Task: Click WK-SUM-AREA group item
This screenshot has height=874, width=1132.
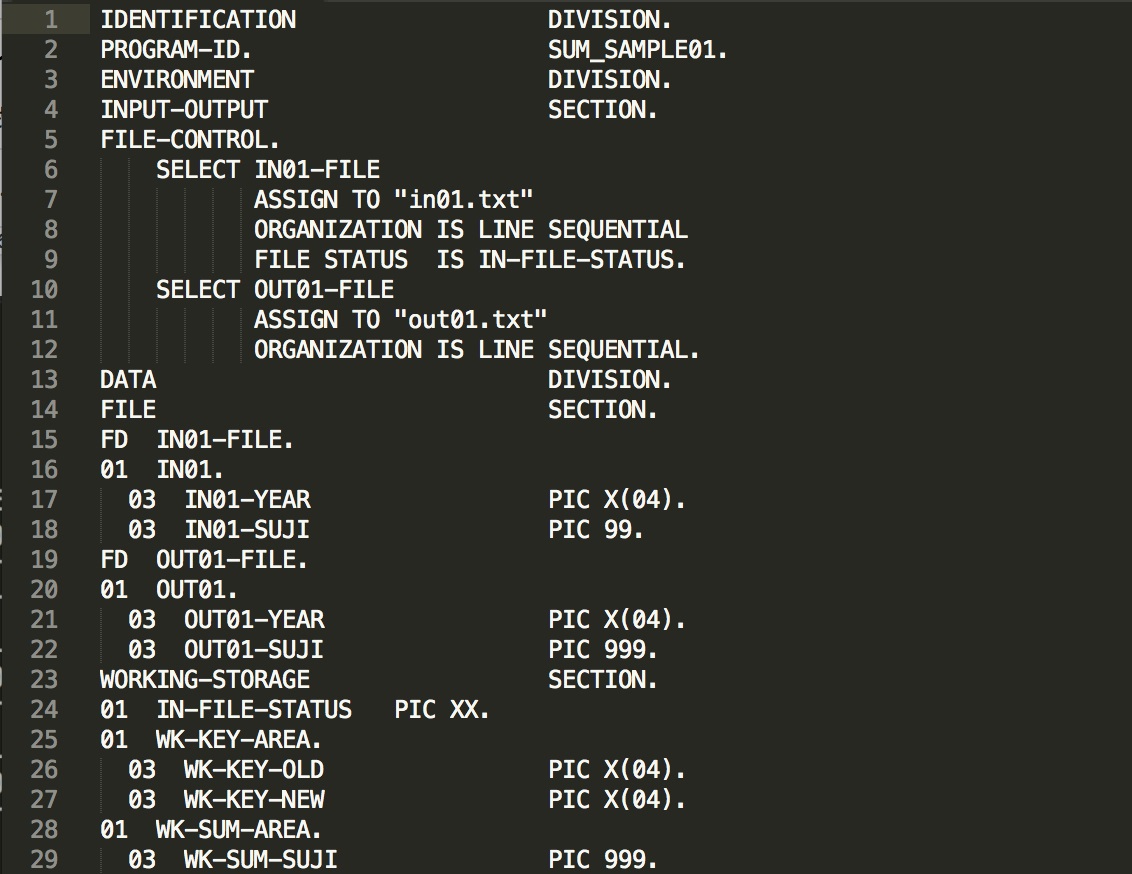Action: click(x=239, y=829)
